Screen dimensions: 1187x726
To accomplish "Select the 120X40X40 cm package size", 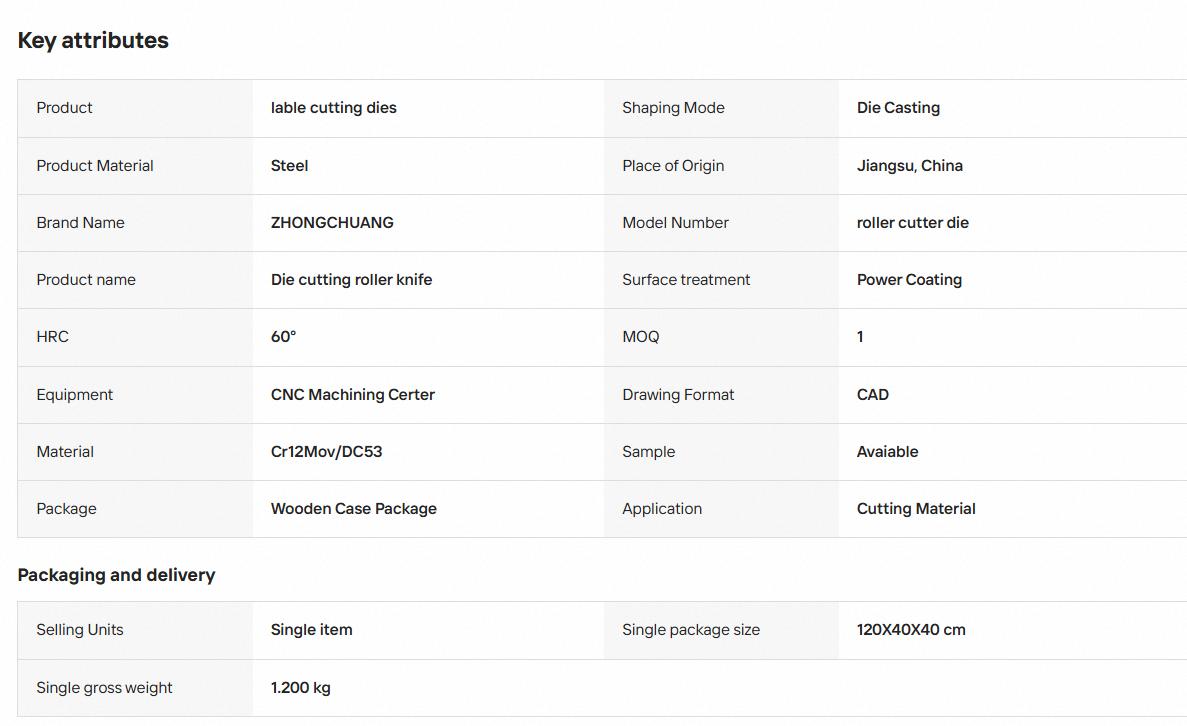I will pyautogui.click(x=911, y=630).
